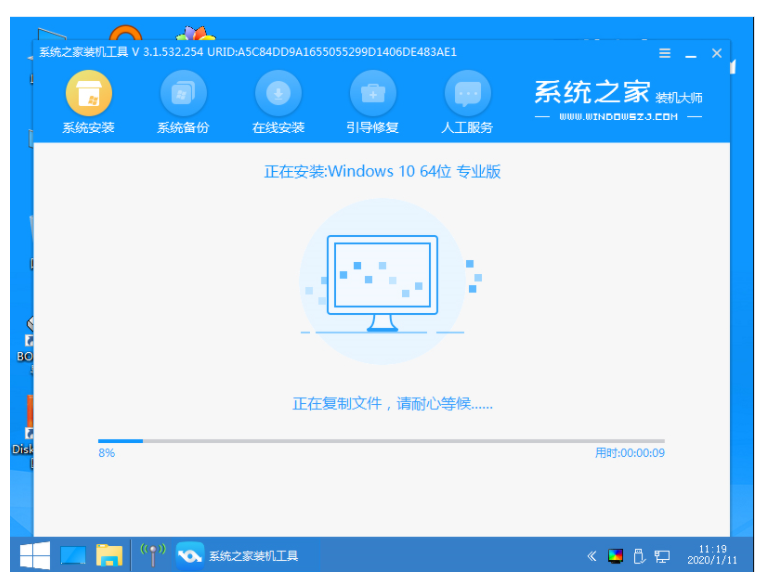Screen dimensions: 767x588
Task: Close the 系统之家装机工具 window
Action: coord(717,53)
